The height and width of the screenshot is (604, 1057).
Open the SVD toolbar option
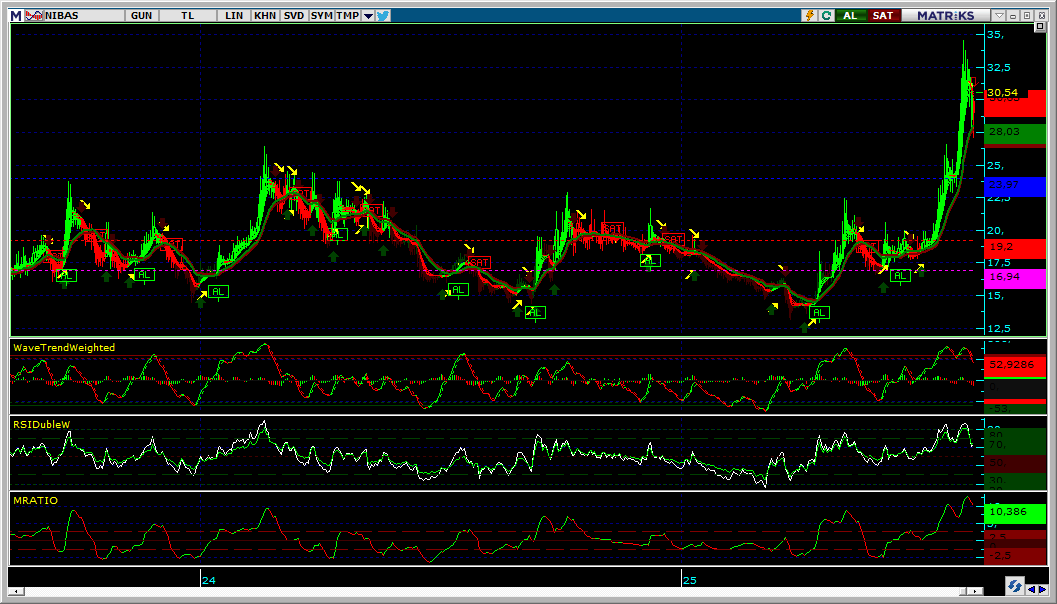coord(294,16)
